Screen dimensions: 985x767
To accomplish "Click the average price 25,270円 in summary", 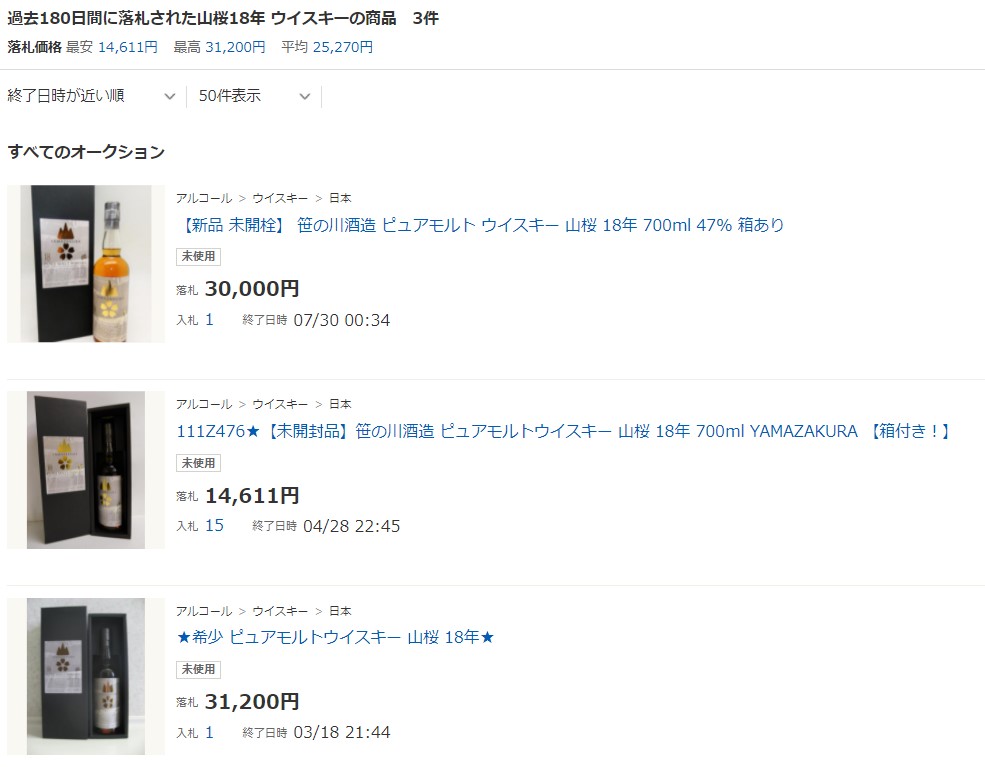I will [x=343, y=47].
